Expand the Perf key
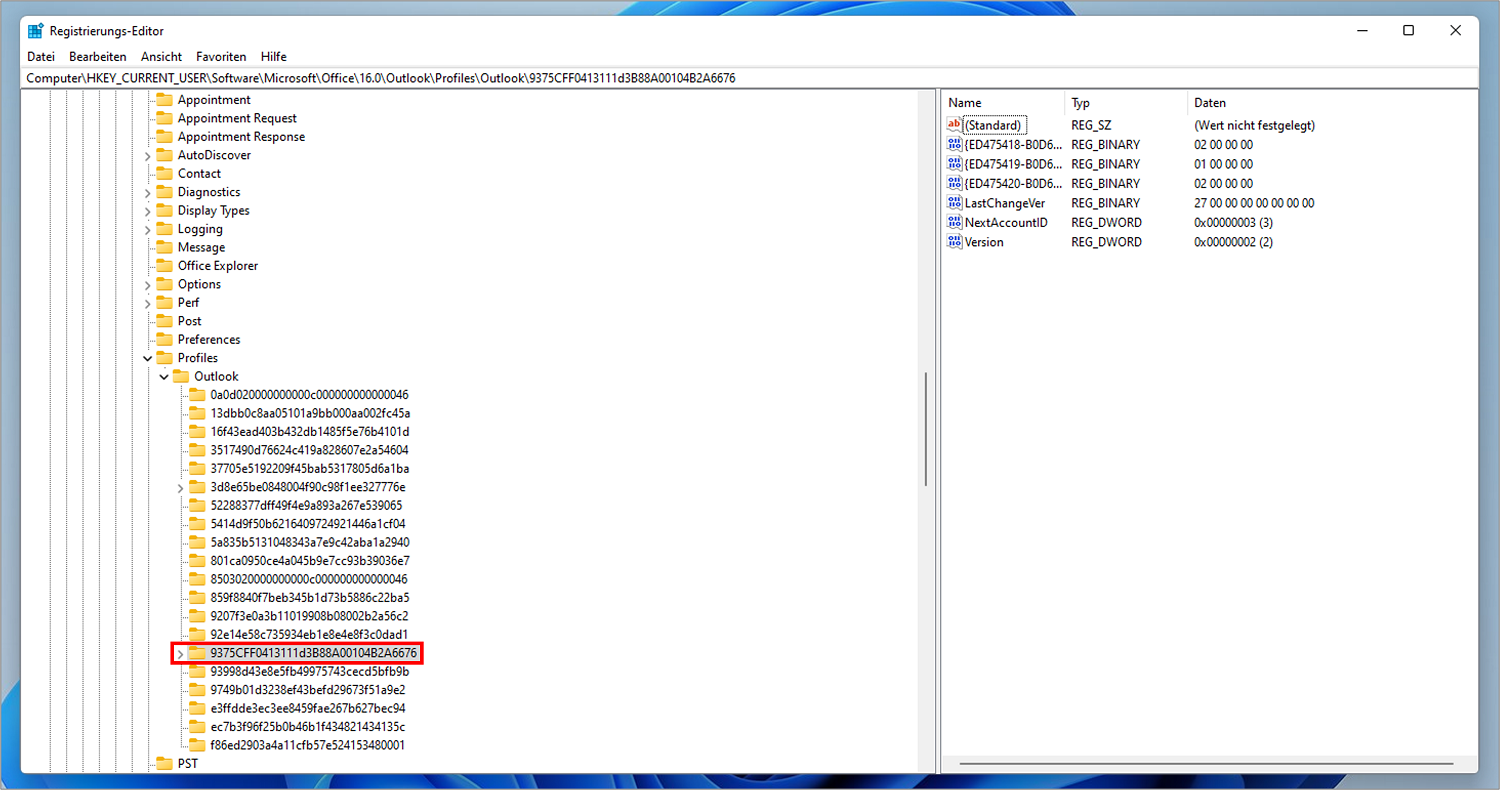 click(x=148, y=303)
